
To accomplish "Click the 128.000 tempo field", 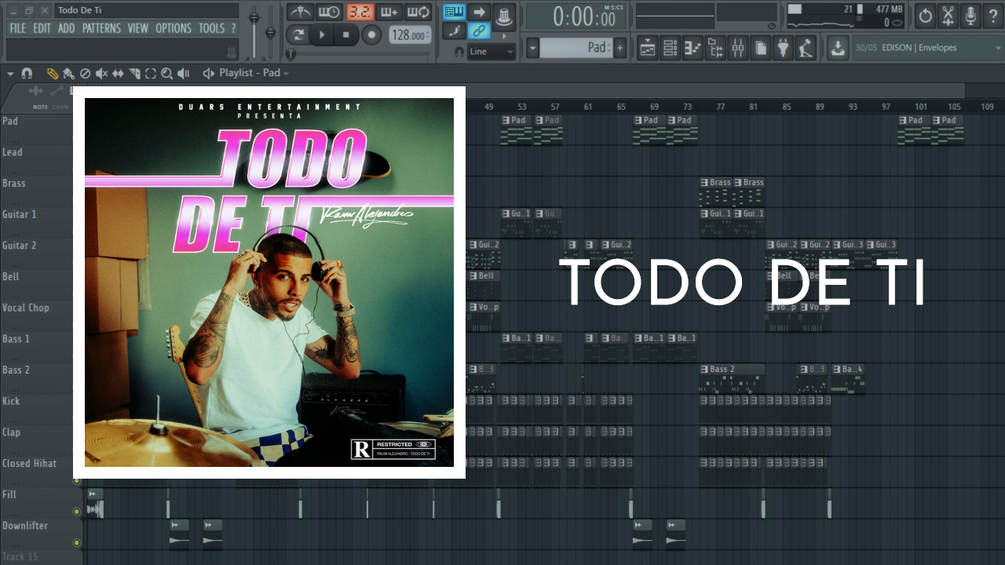I will point(410,35).
